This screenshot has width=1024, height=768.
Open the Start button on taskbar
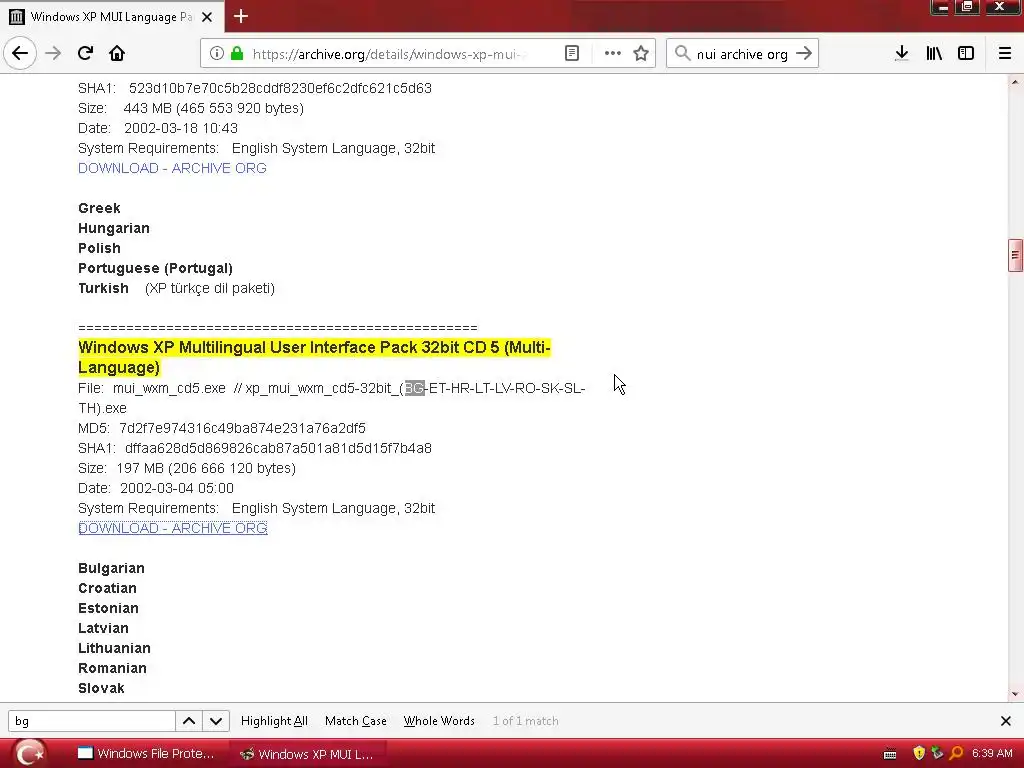tap(31, 754)
